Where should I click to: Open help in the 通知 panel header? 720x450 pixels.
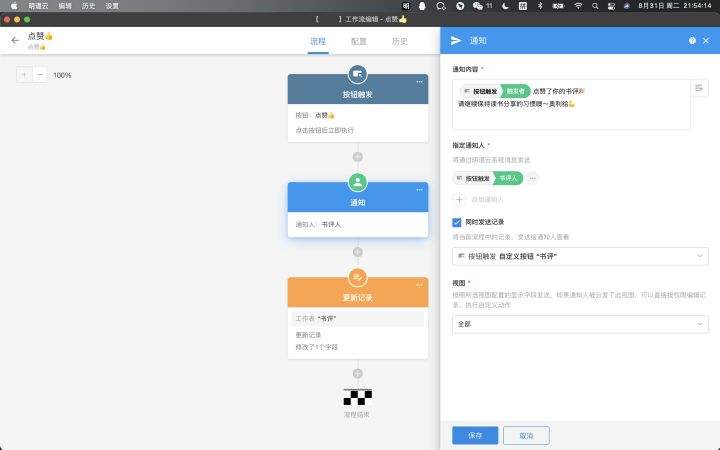(x=692, y=40)
